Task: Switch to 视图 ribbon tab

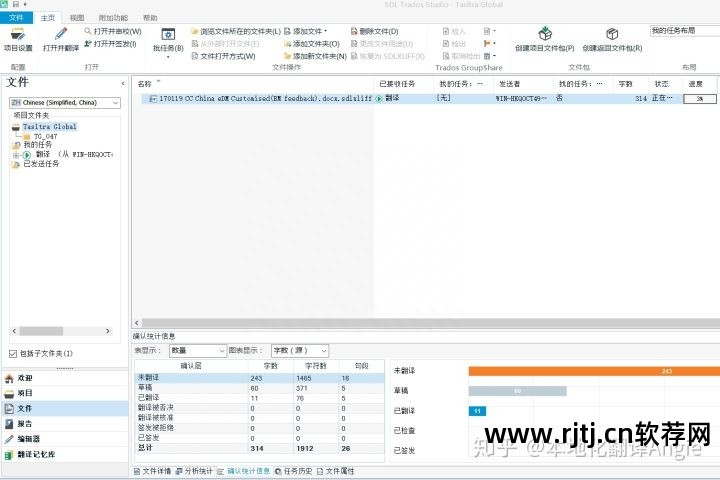Action: (77, 18)
